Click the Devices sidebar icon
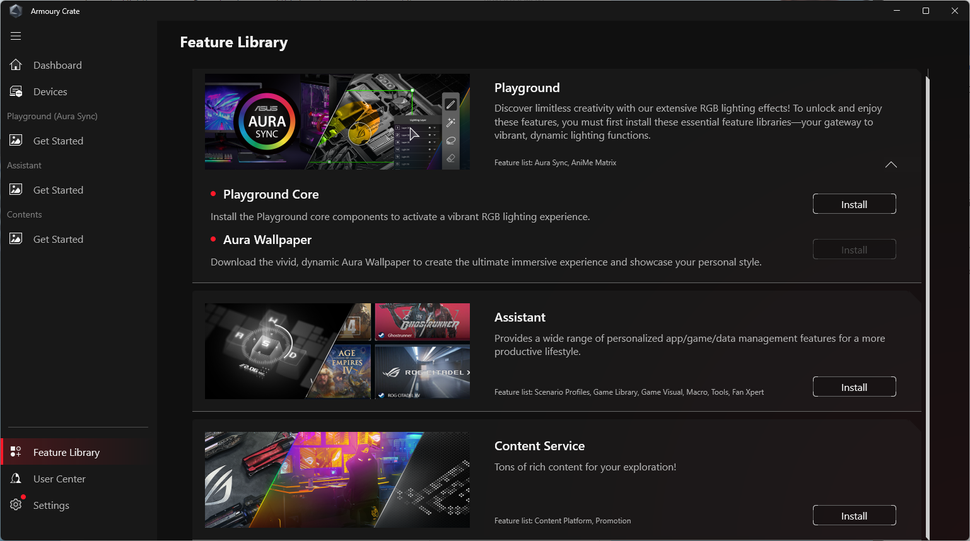This screenshot has height=541, width=970. tap(16, 92)
